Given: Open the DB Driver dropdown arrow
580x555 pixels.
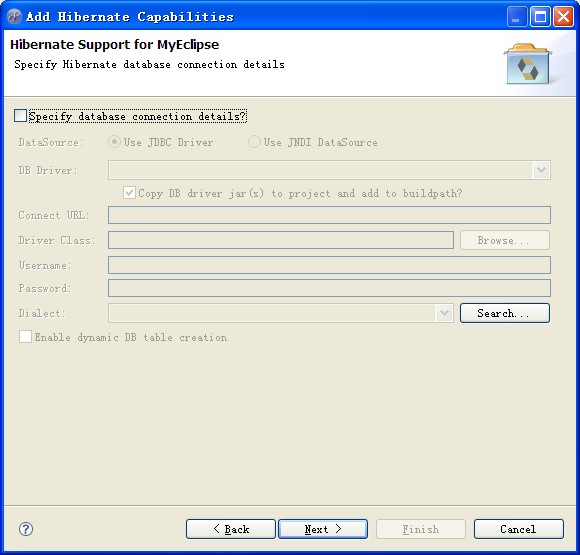Looking at the screenshot, I should pyautogui.click(x=542, y=170).
